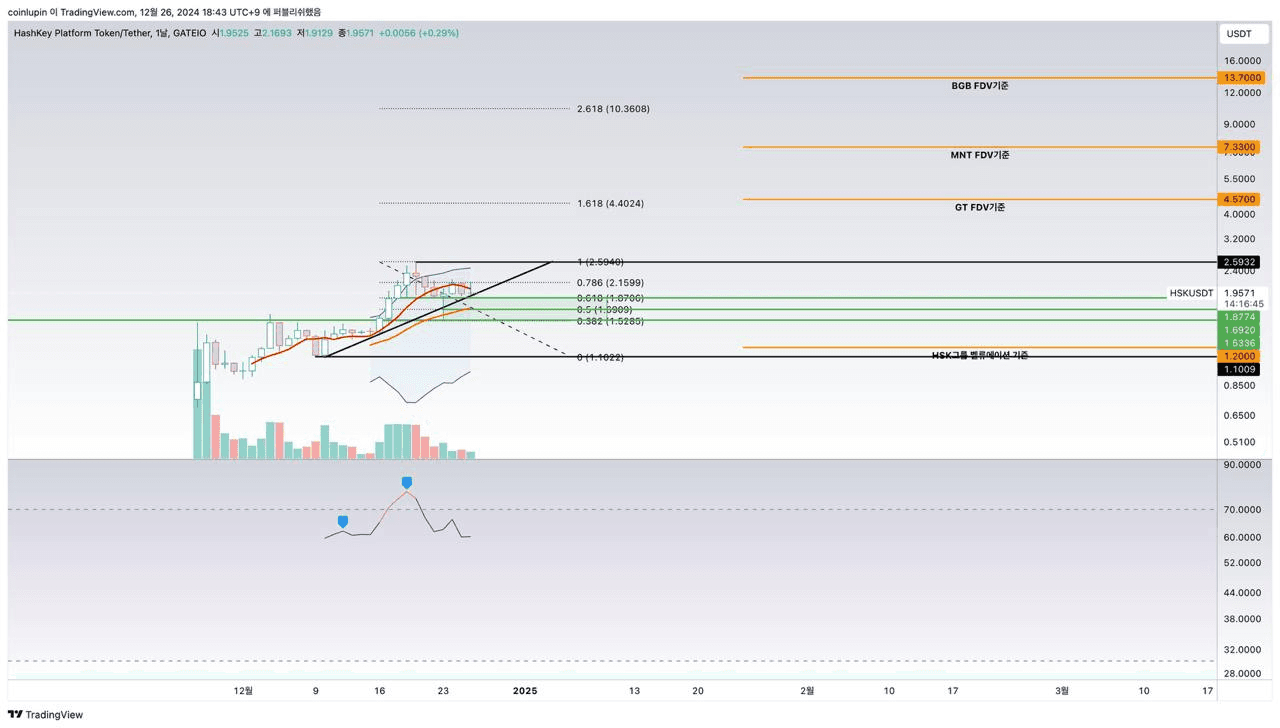The image size is (1280, 728).
Task: Select the 0.786 (2.1599) Fibonacci label
Action: pyautogui.click(x=610, y=283)
